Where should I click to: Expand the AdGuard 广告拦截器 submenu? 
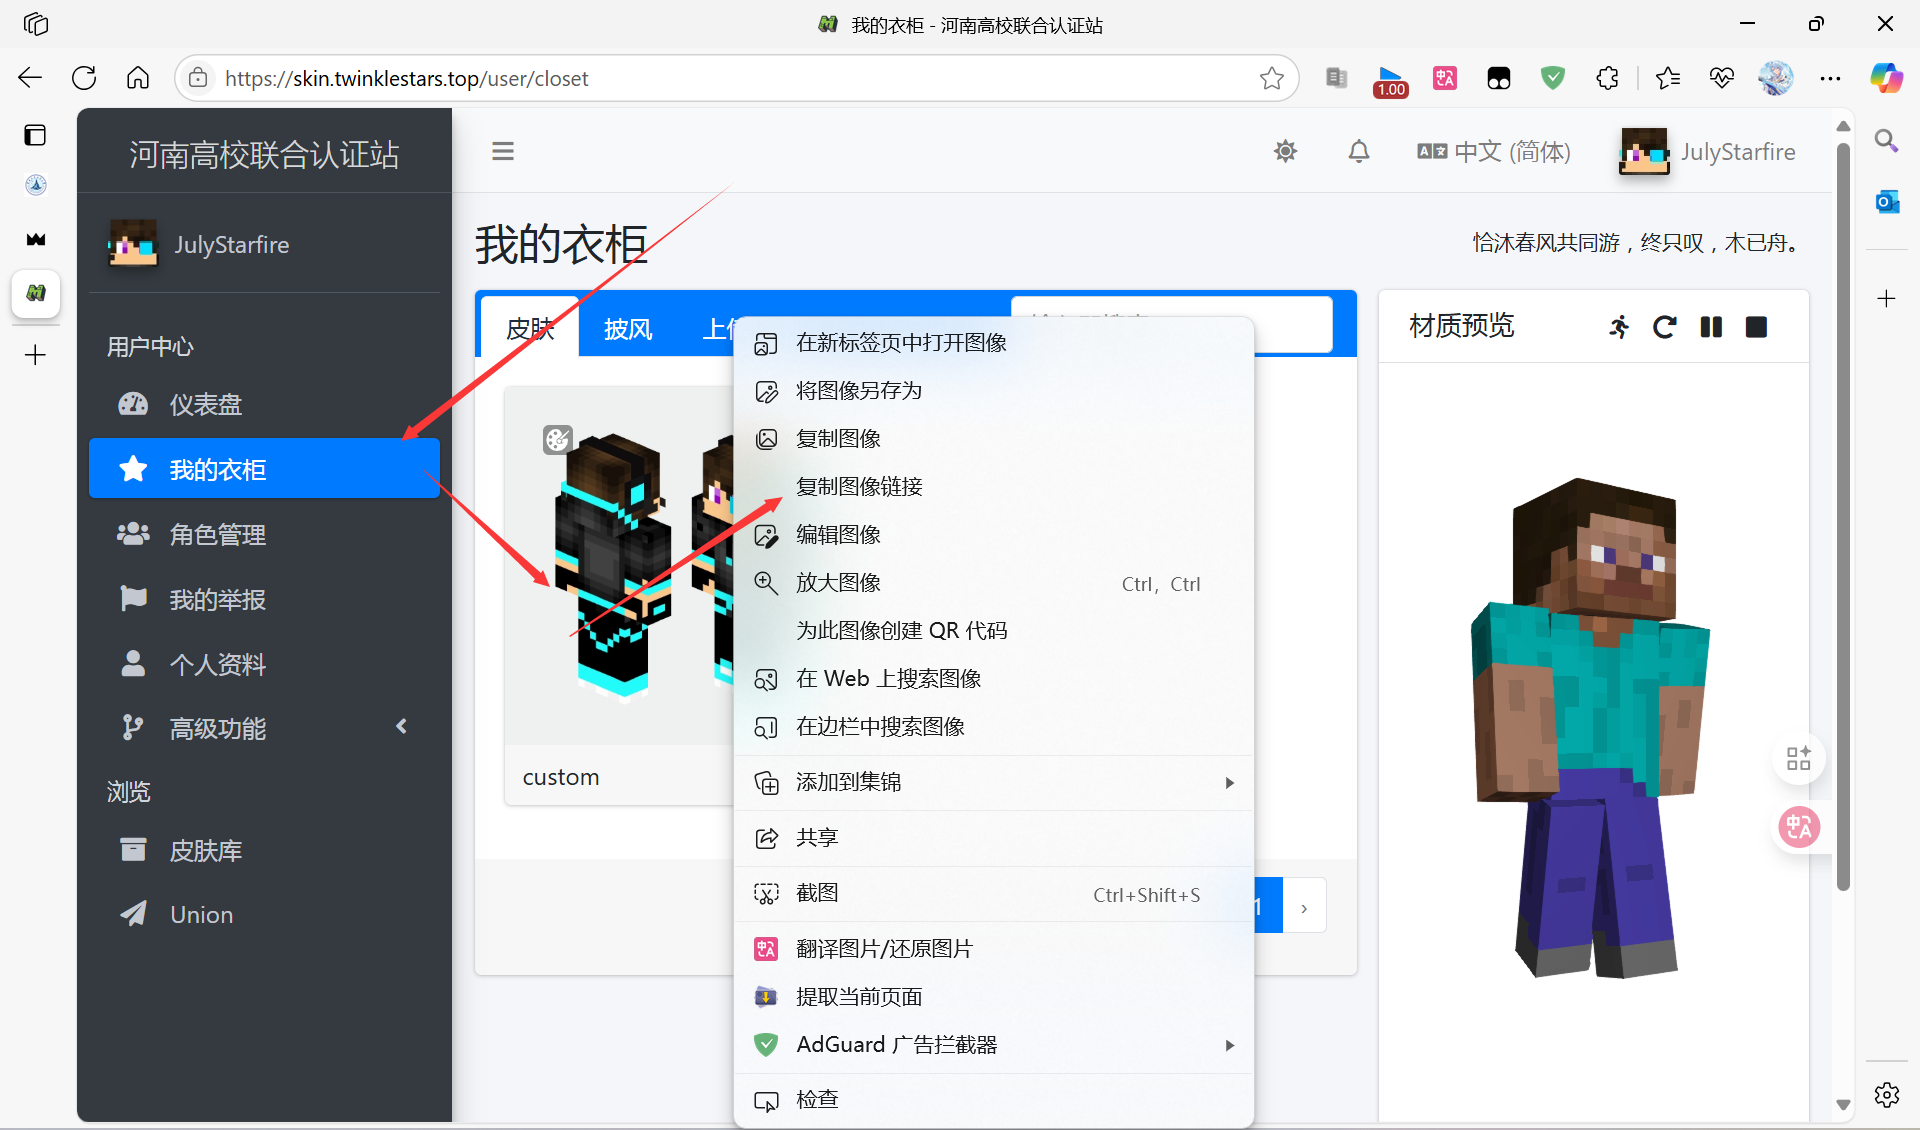tap(1229, 1044)
